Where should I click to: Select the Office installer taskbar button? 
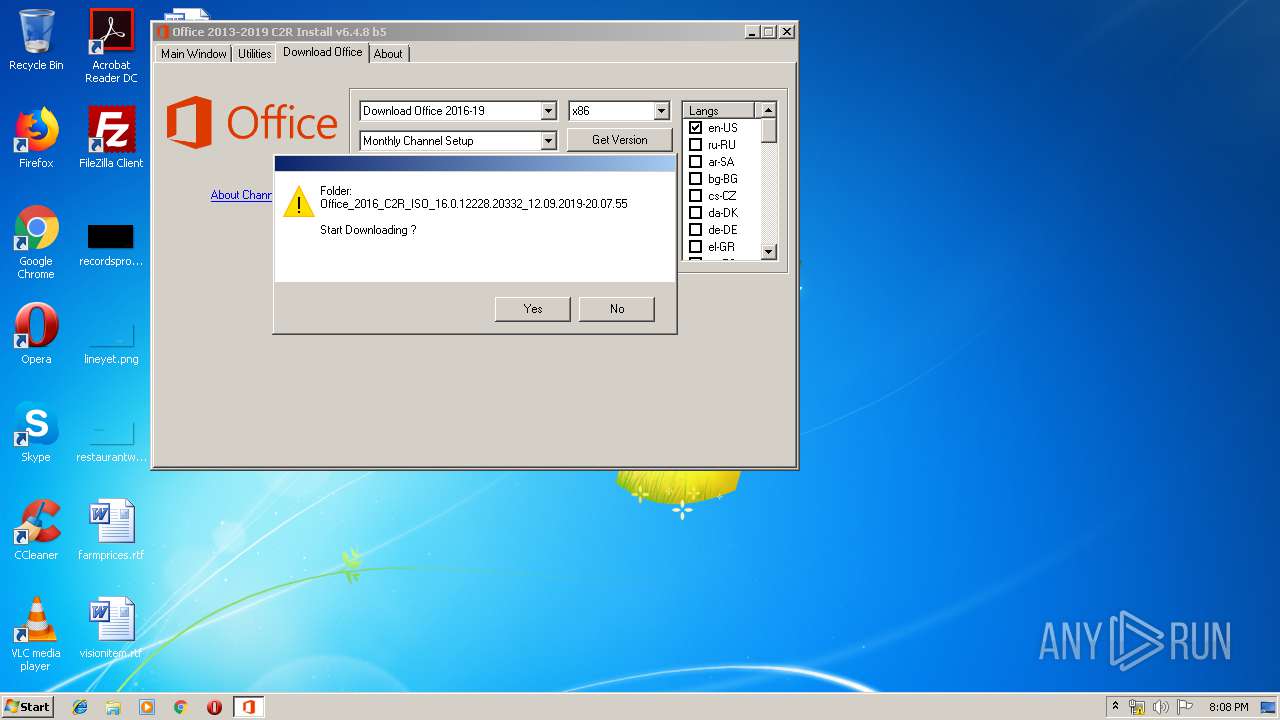pos(248,707)
